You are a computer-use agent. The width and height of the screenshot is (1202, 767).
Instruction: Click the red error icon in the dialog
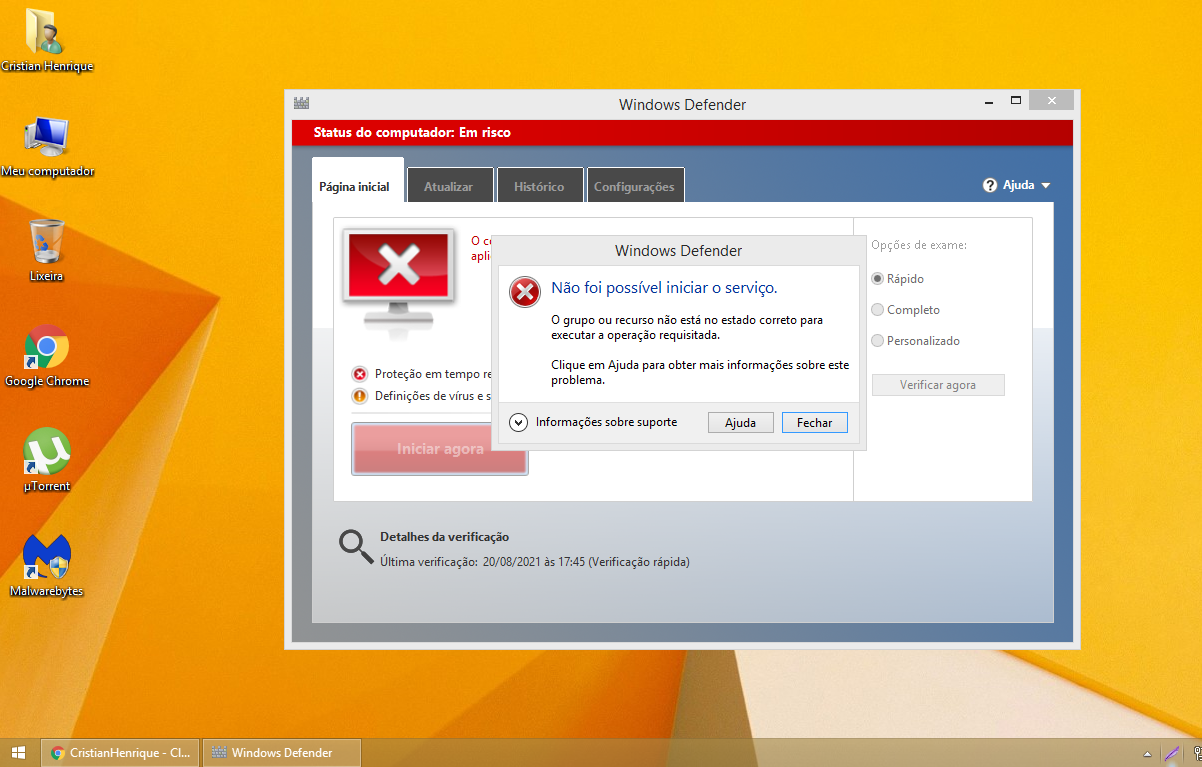525,291
